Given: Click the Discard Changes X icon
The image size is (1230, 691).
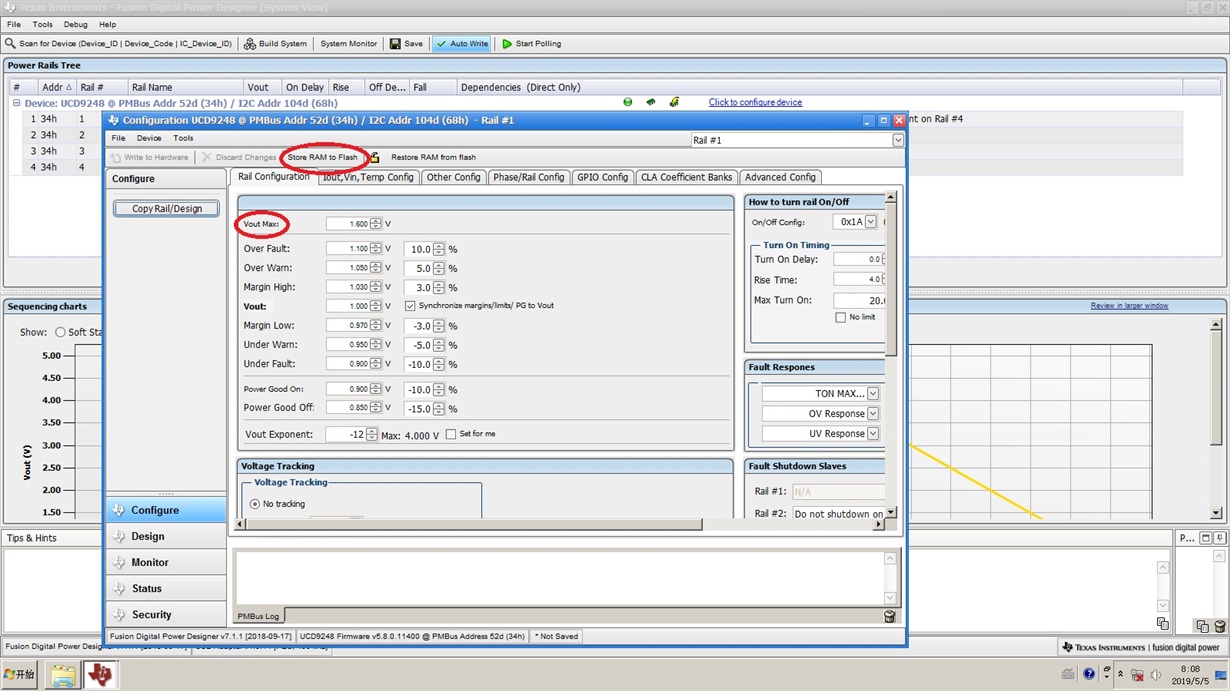Looking at the screenshot, I should (x=207, y=157).
